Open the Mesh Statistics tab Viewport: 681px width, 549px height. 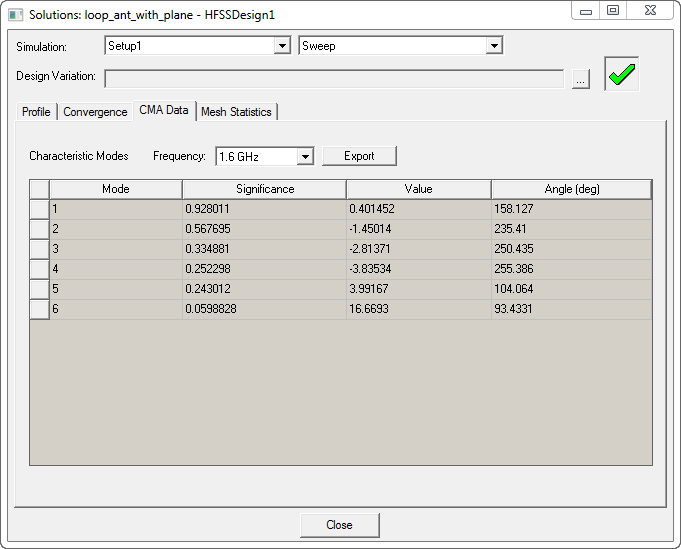(236, 112)
